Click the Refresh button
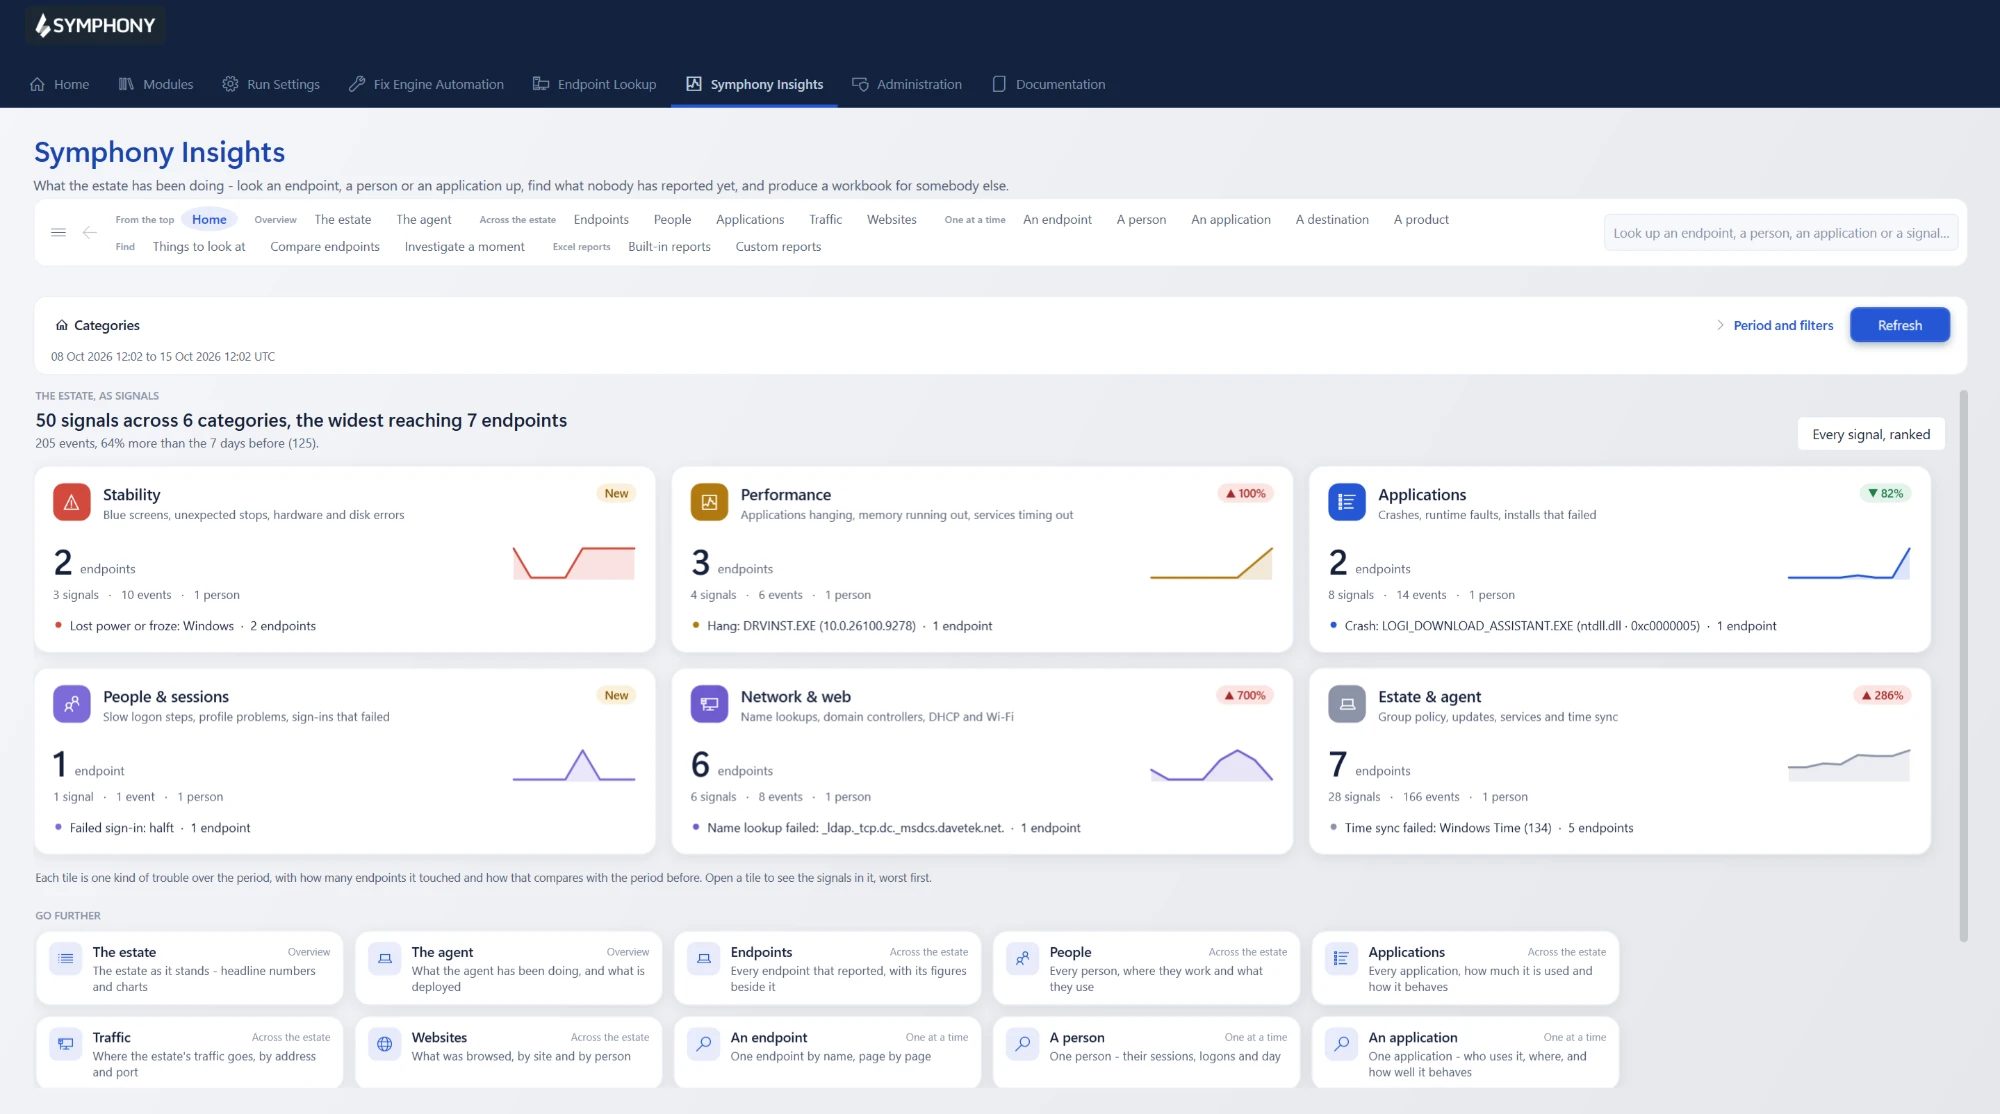The height and width of the screenshot is (1114, 2000). (x=1899, y=326)
